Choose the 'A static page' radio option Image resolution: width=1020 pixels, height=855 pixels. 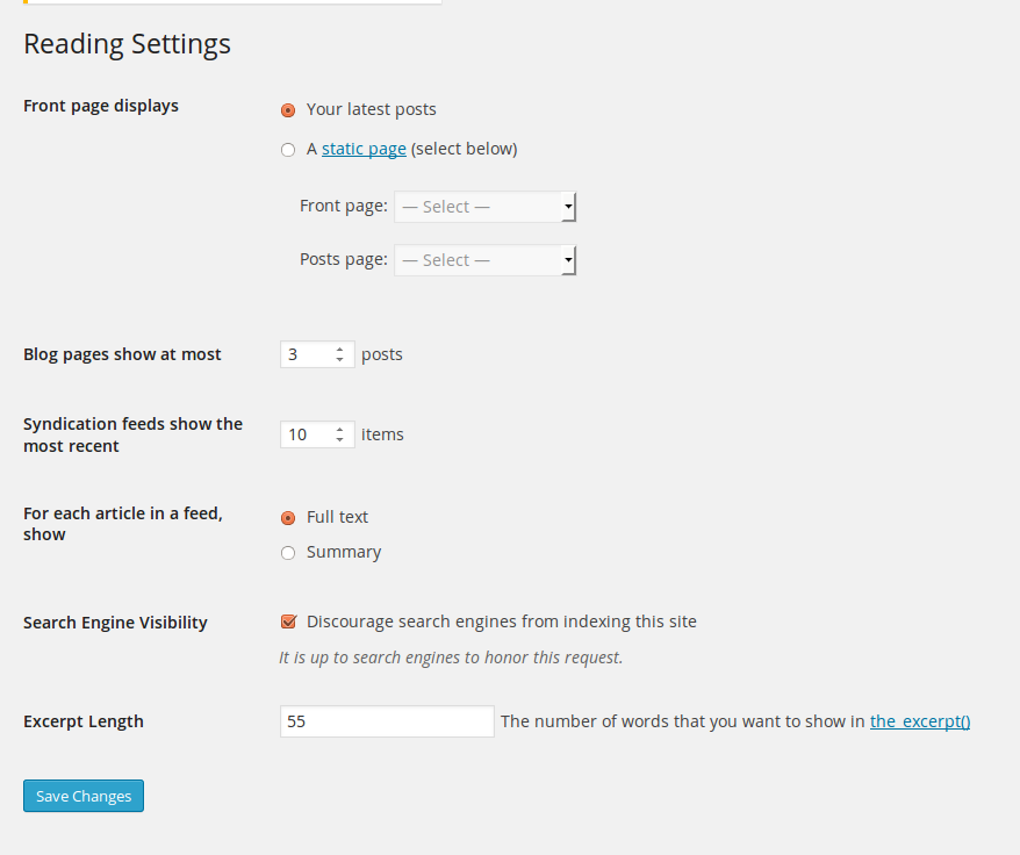[288, 150]
